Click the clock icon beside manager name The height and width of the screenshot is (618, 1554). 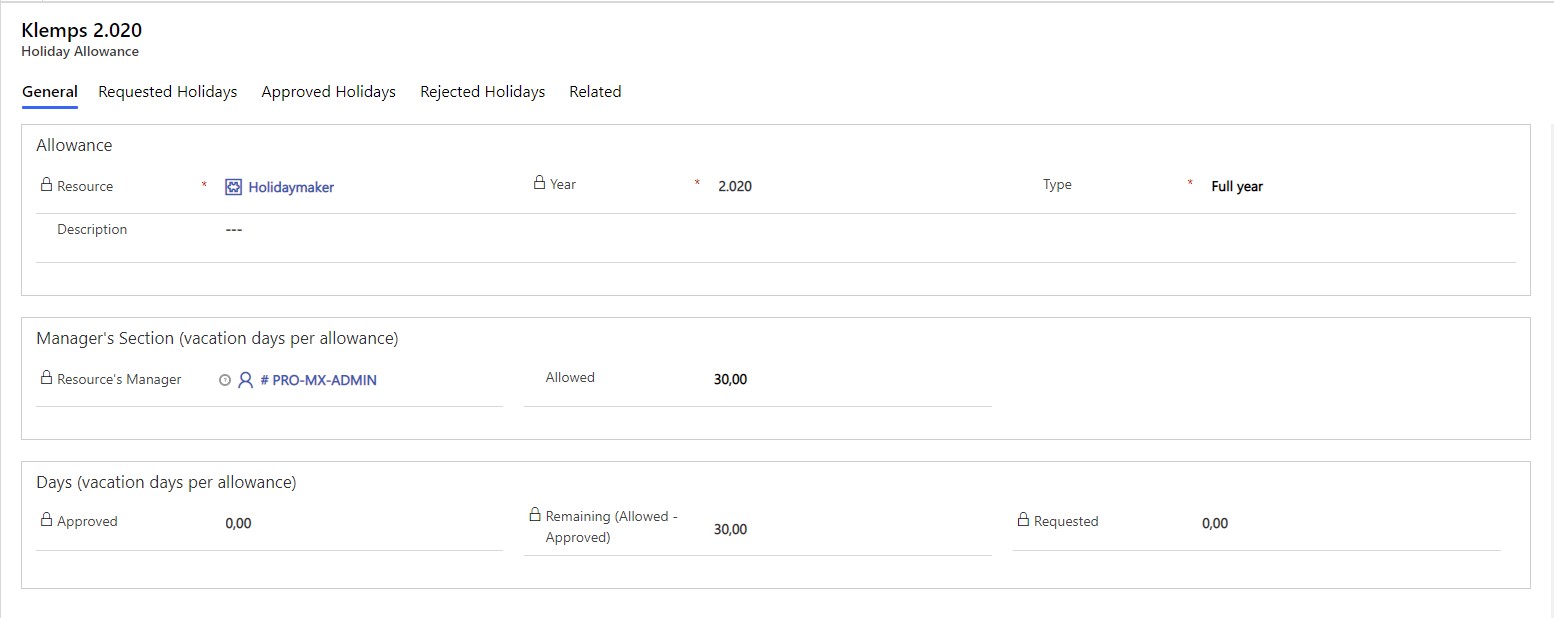coord(224,380)
